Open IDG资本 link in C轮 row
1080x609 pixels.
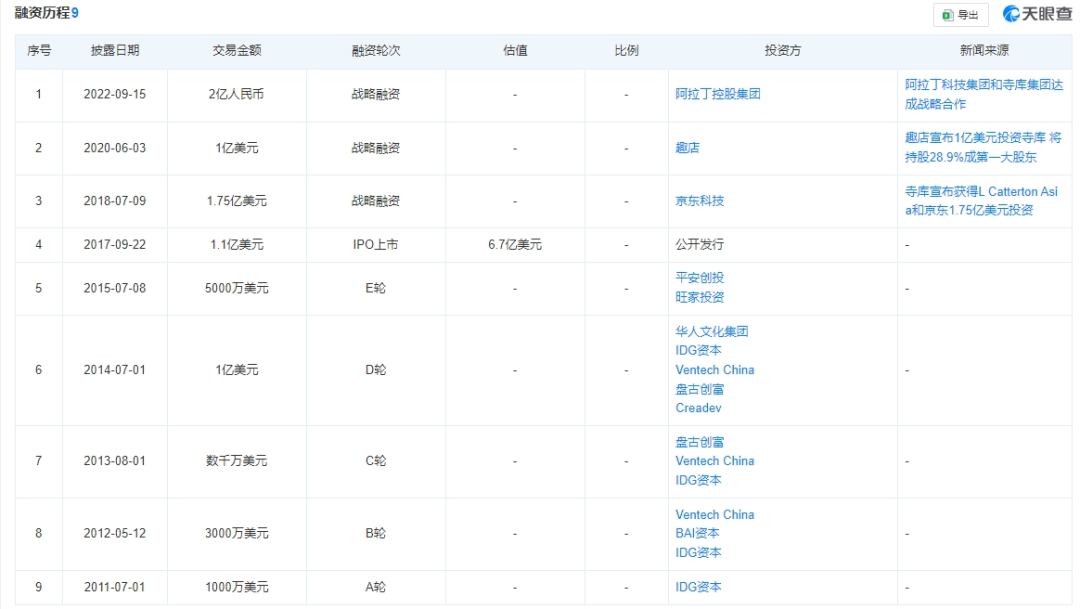698,480
